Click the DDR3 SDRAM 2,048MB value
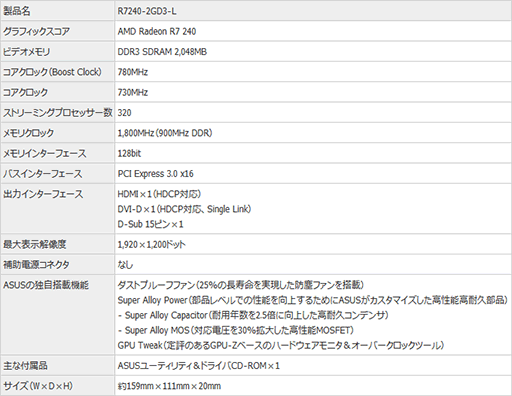 coord(162,52)
